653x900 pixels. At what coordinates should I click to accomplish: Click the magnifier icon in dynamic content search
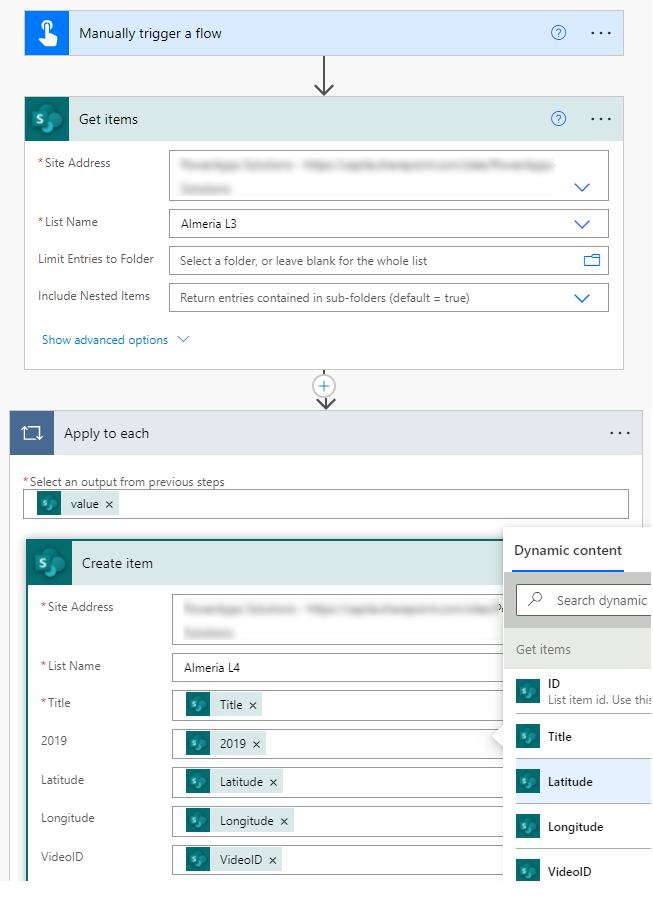(535, 599)
